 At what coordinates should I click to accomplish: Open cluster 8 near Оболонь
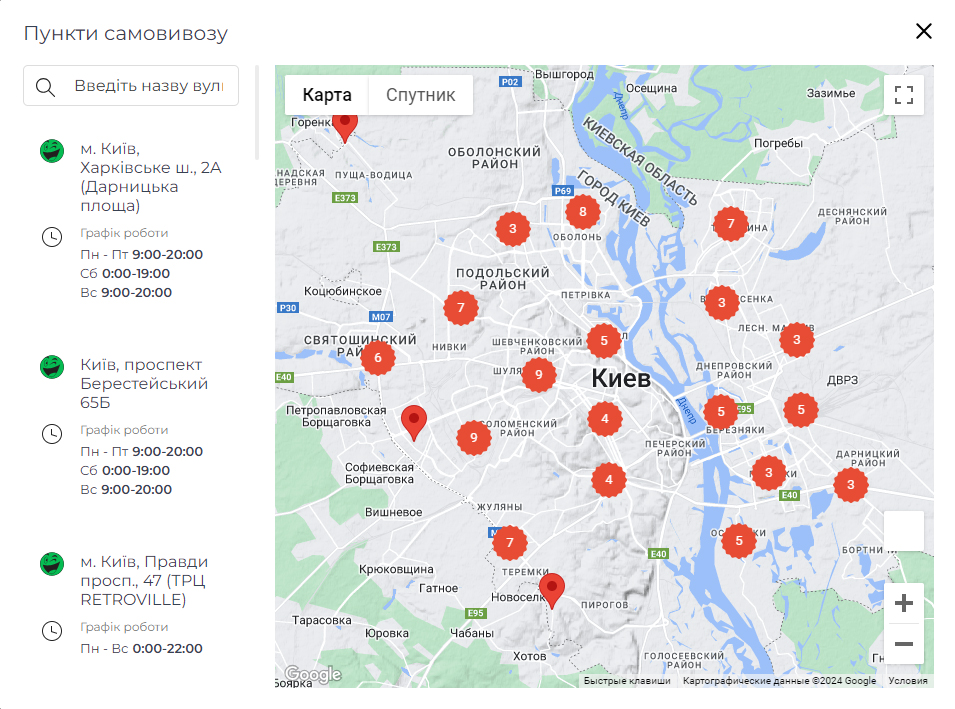[x=583, y=211]
